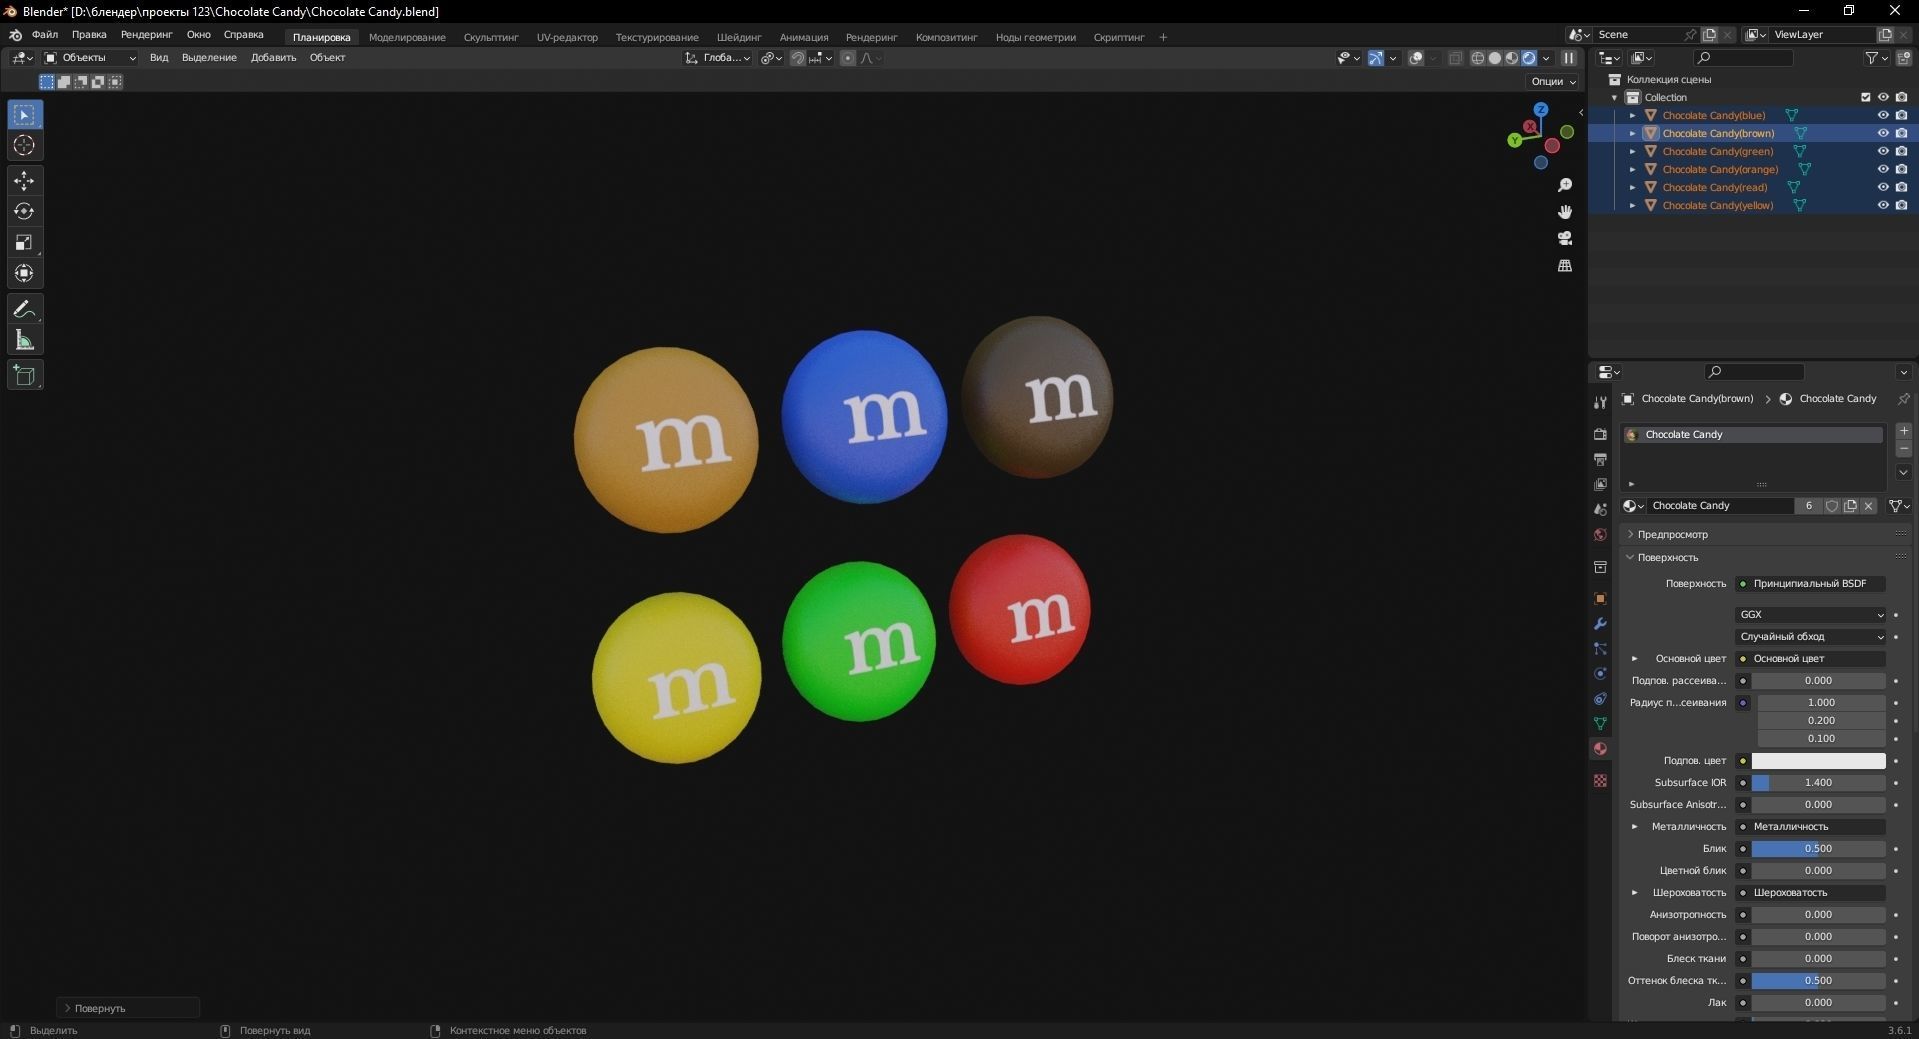1919x1039 pixels.
Task: Unlink Chocolate Candy material with X
Action: point(1868,506)
